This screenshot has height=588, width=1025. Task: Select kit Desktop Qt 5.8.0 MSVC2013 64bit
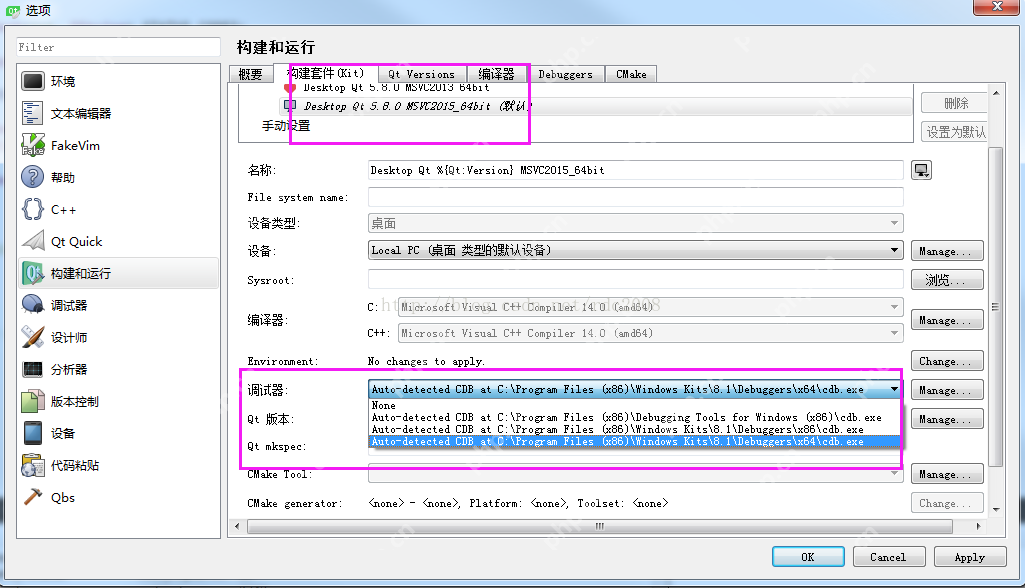click(396, 88)
